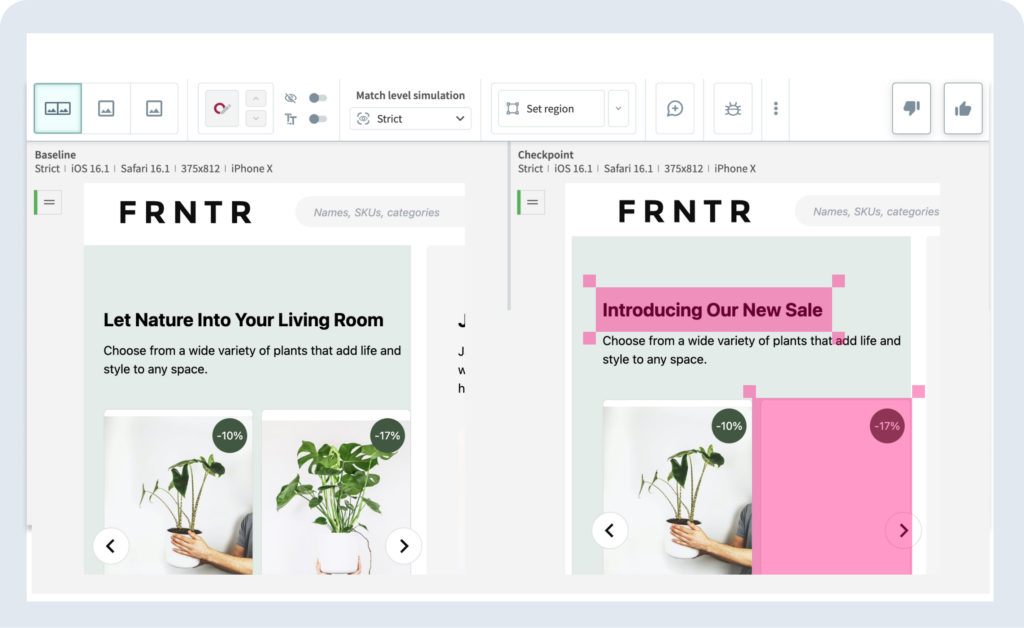Viewport: 1024px width, 628px height.
Task: Click the previous arrow in baseline carousel
Action: [111, 546]
